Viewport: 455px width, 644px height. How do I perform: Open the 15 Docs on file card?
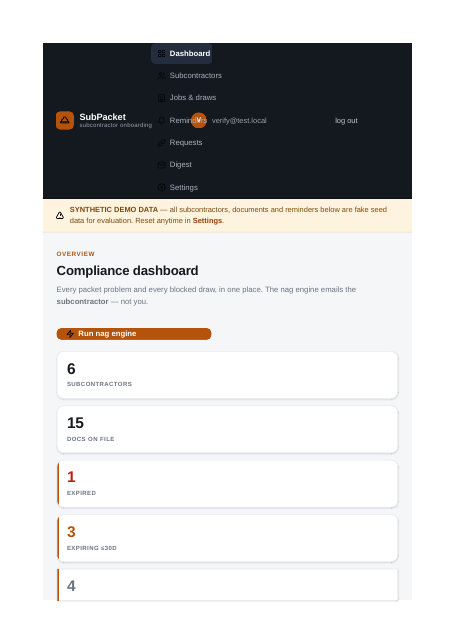tap(228, 430)
